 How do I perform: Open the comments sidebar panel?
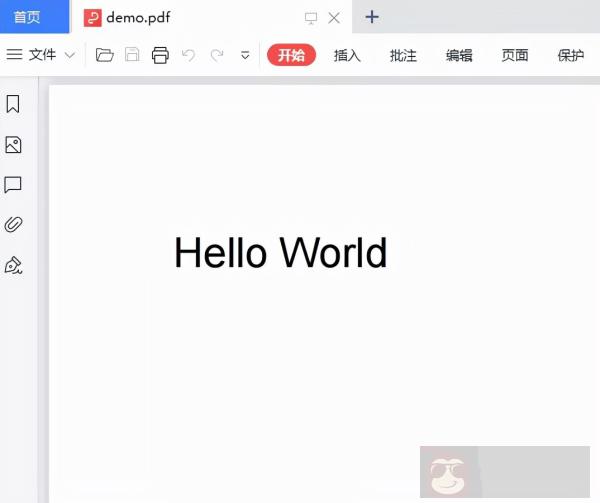point(13,185)
